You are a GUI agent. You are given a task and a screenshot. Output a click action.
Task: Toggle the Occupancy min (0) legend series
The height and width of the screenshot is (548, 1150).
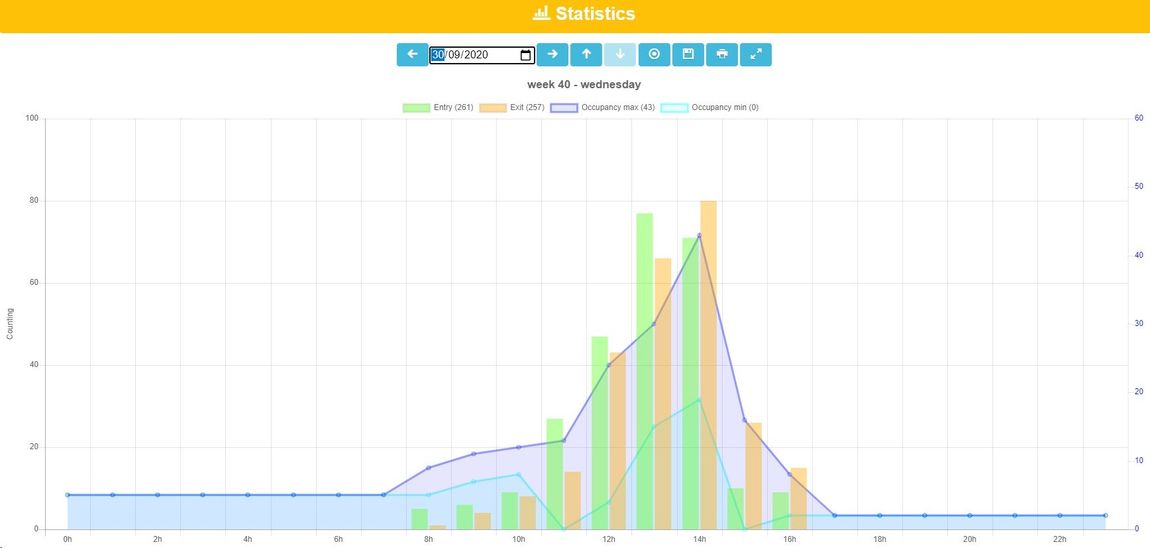tap(710, 108)
